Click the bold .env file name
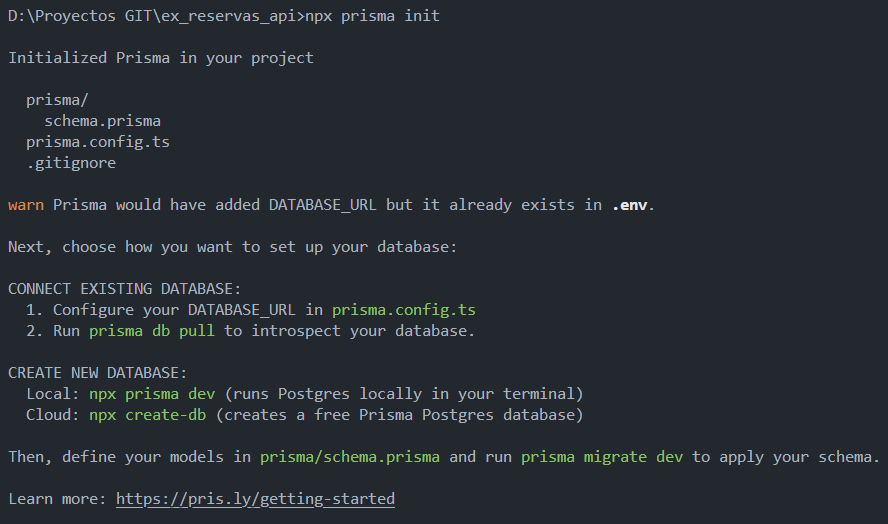Viewport: 888px width, 524px height. coord(632,205)
